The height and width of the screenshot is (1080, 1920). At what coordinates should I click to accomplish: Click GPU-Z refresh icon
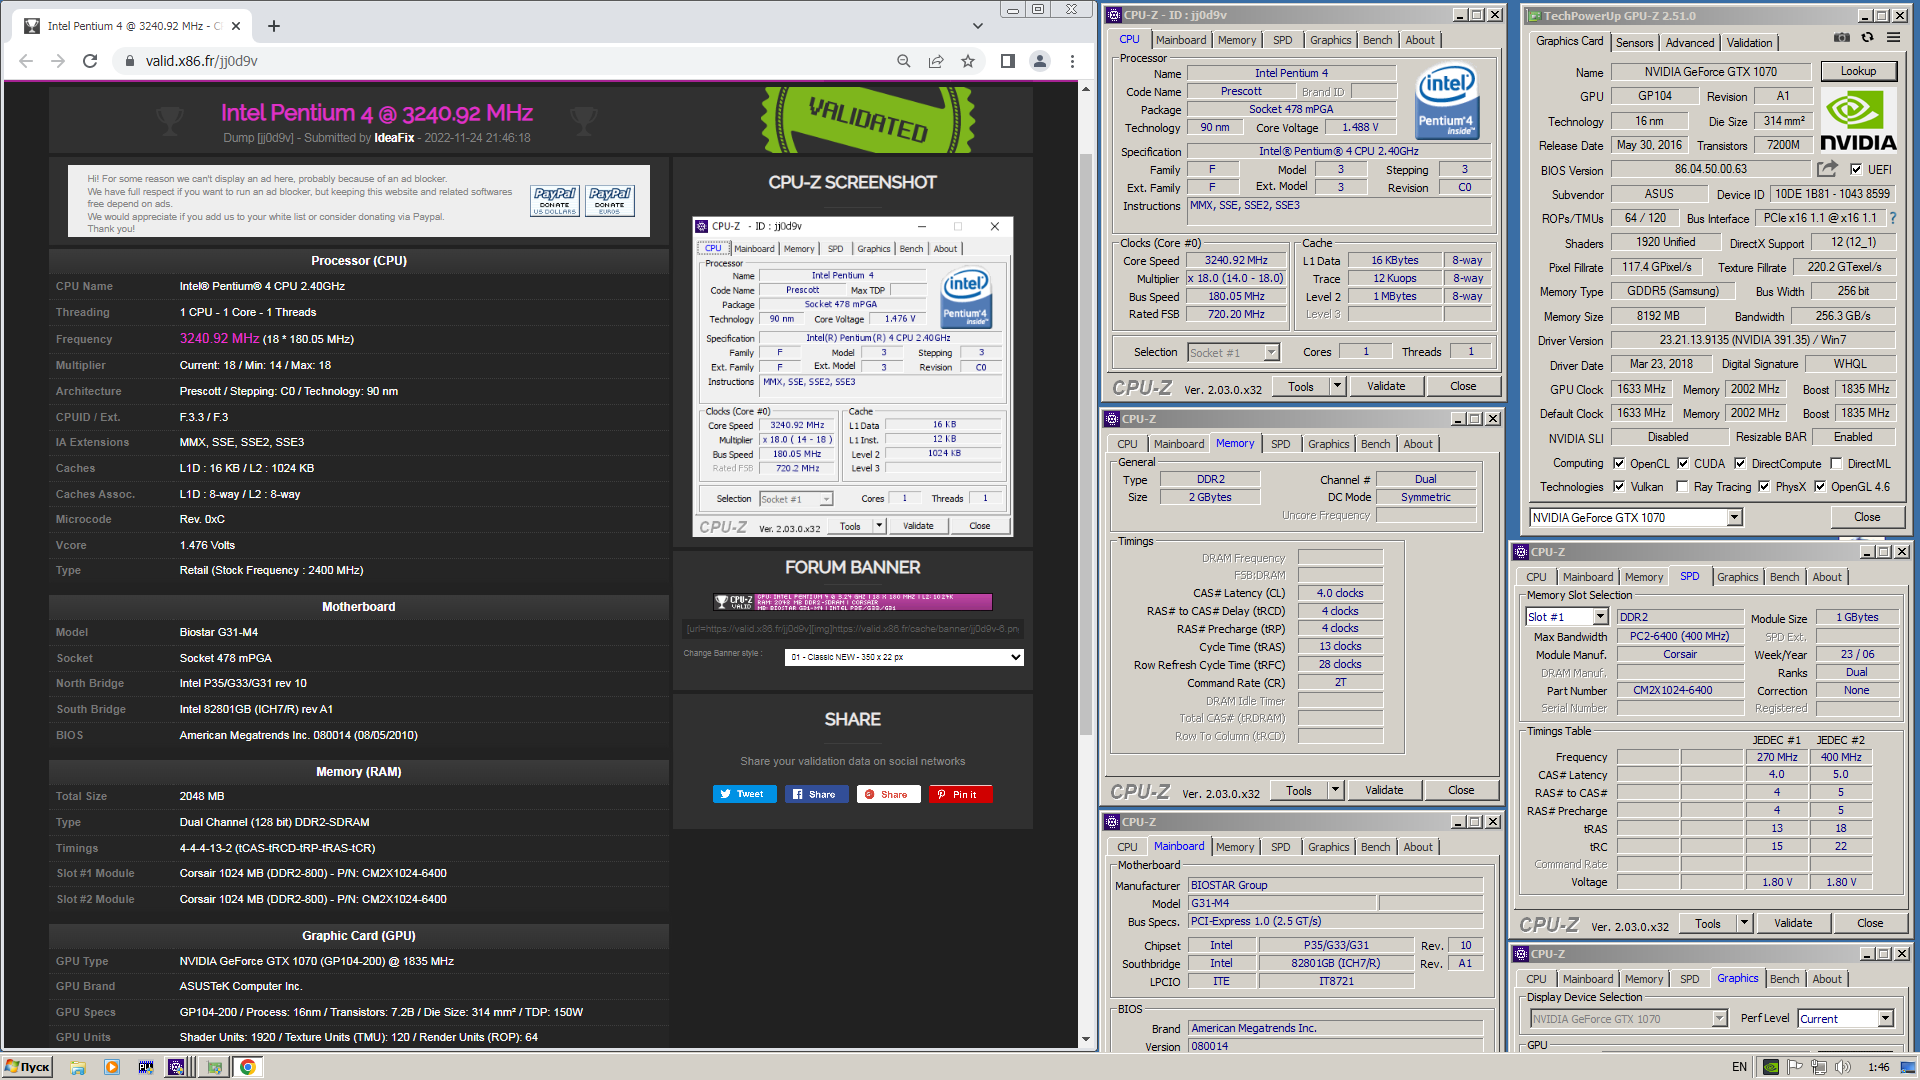(x=1867, y=38)
